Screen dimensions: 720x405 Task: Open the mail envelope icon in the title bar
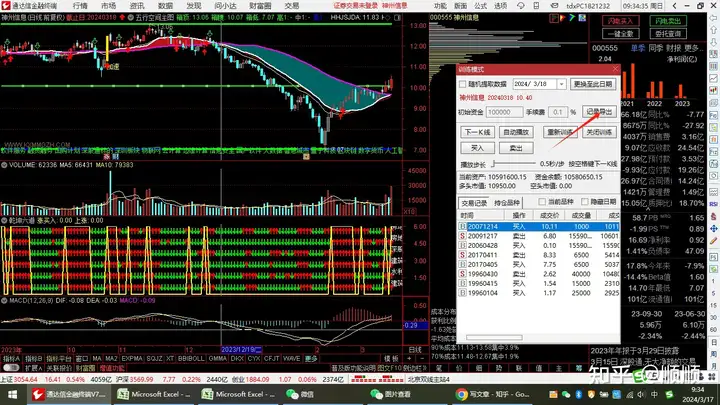pos(554,6)
